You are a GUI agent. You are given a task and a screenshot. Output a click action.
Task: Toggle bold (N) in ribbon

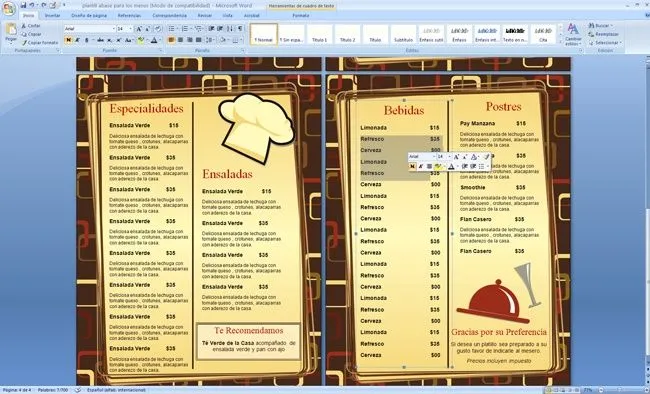(x=68, y=40)
